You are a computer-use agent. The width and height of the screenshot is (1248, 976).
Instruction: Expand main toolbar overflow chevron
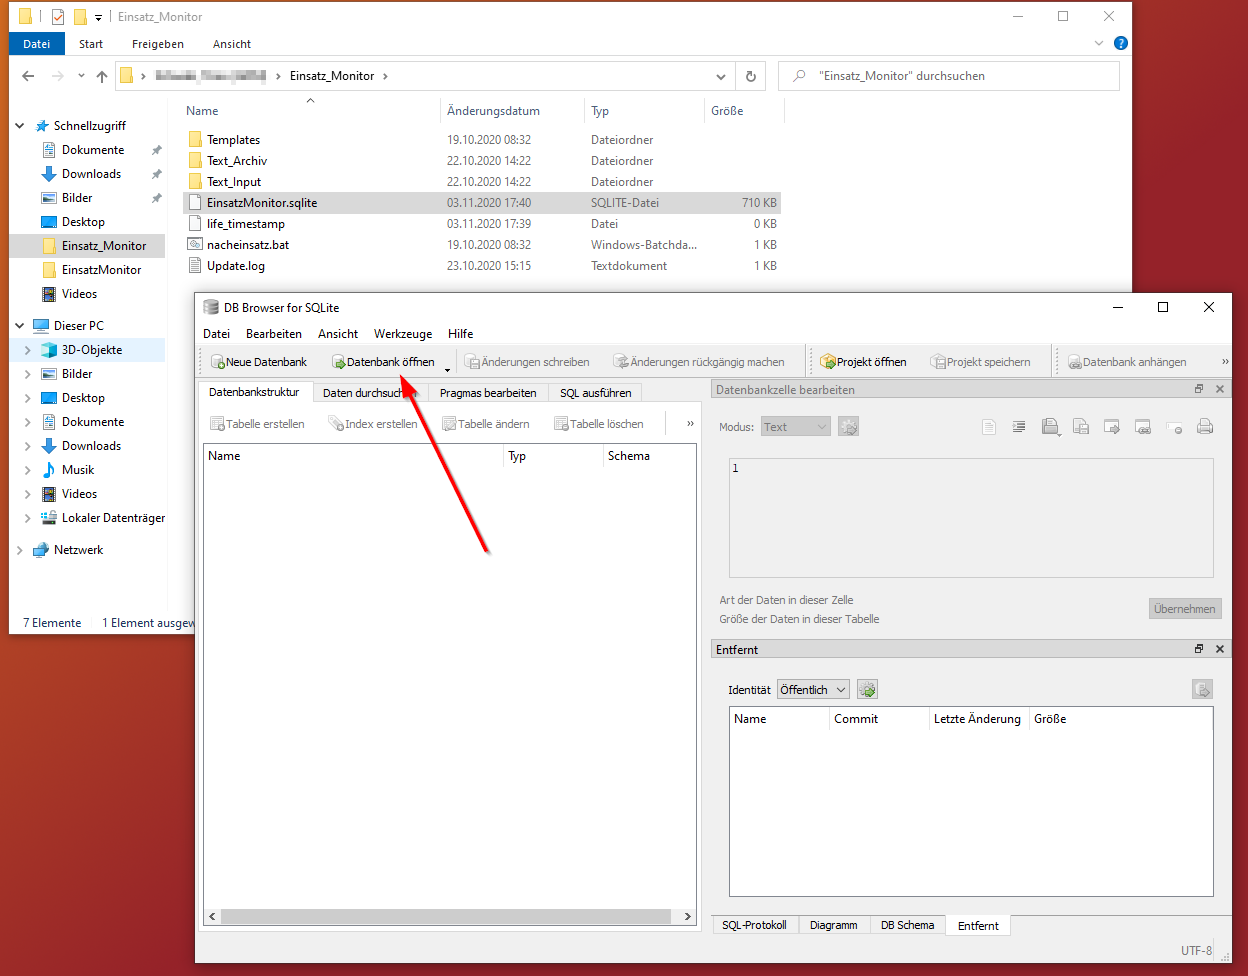point(1225,362)
